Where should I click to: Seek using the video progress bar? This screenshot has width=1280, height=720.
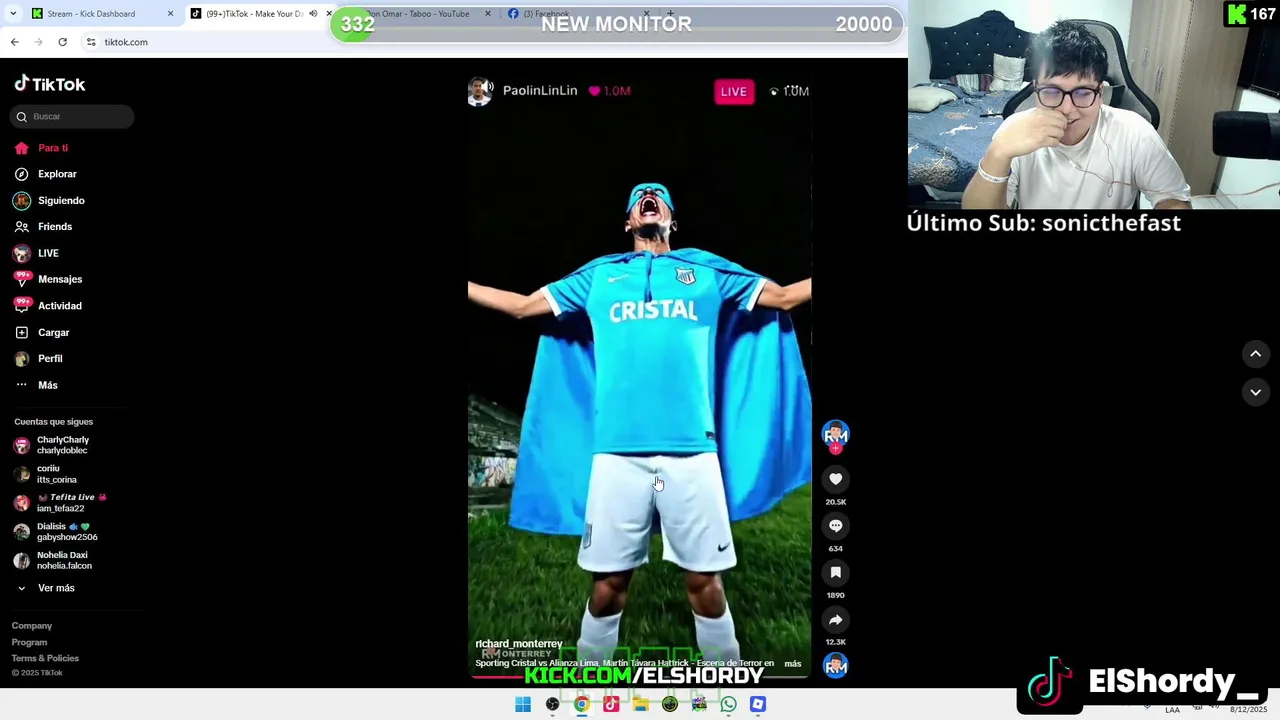click(x=639, y=677)
